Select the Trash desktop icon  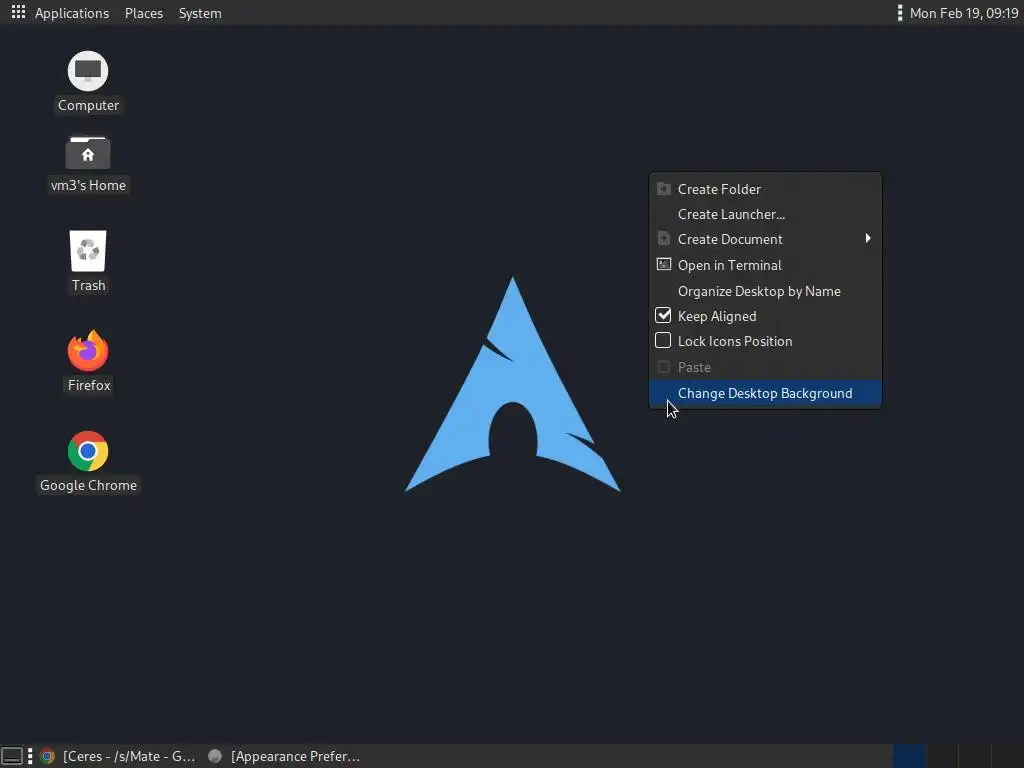click(x=88, y=251)
